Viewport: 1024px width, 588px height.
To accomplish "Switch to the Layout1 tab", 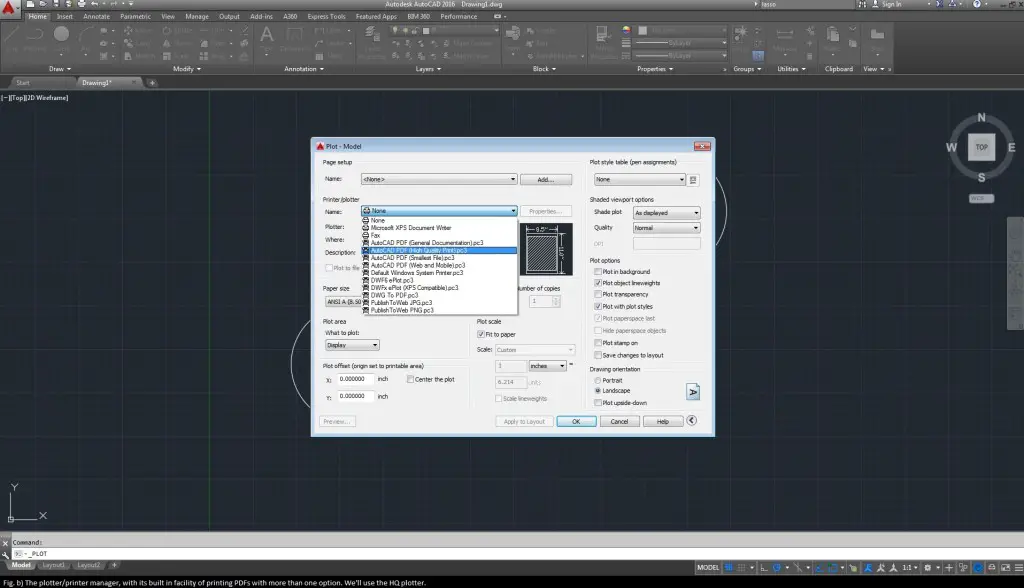I will click(53, 565).
